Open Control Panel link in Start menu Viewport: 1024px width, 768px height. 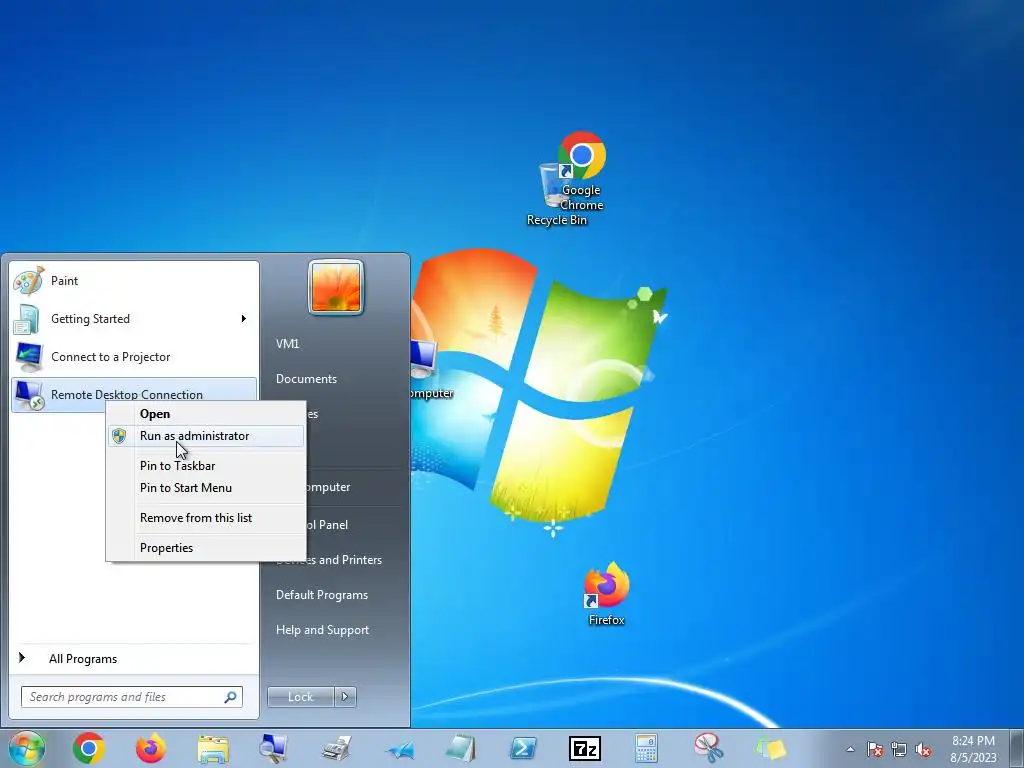pyautogui.click(x=327, y=525)
